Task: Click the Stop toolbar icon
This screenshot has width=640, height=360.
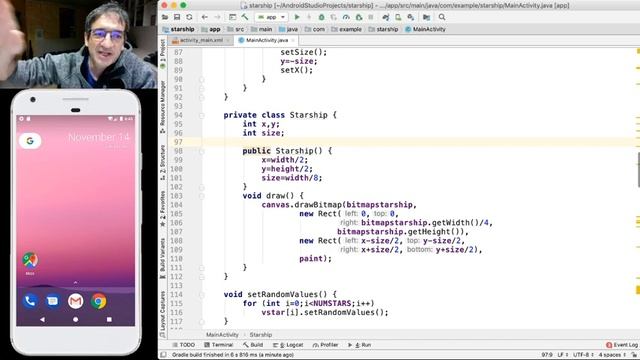Action: point(371,17)
